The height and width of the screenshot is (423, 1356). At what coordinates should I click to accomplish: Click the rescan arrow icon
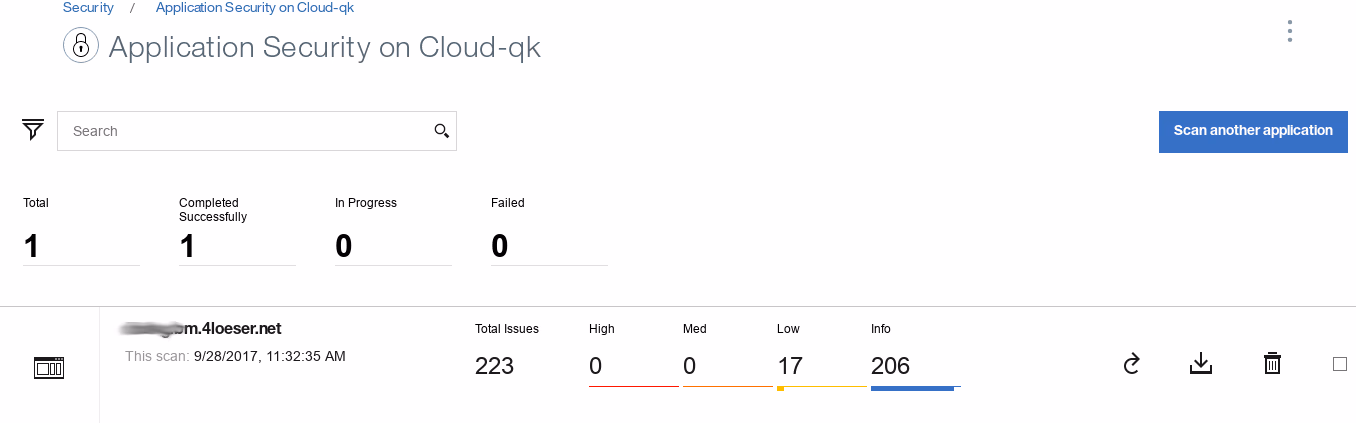[1131, 364]
